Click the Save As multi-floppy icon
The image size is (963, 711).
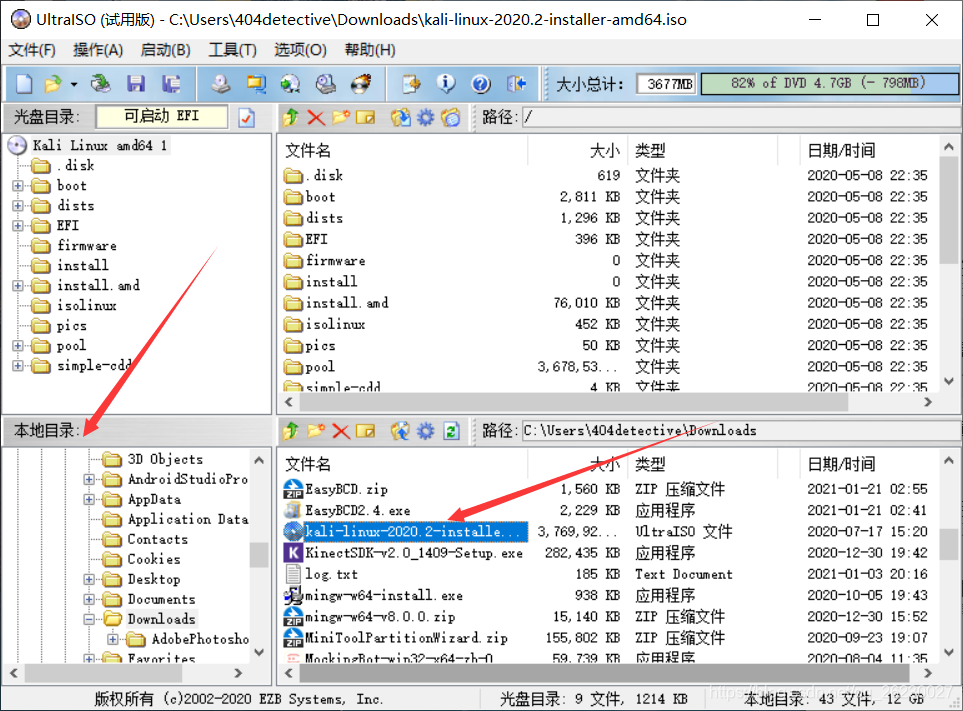(171, 84)
